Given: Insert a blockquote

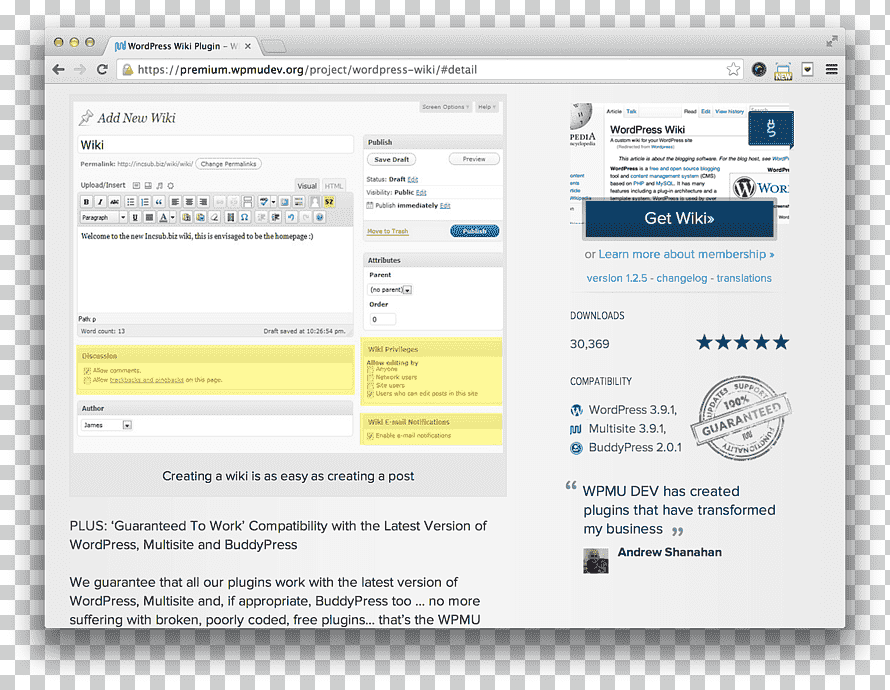Looking at the screenshot, I should tap(159, 202).
